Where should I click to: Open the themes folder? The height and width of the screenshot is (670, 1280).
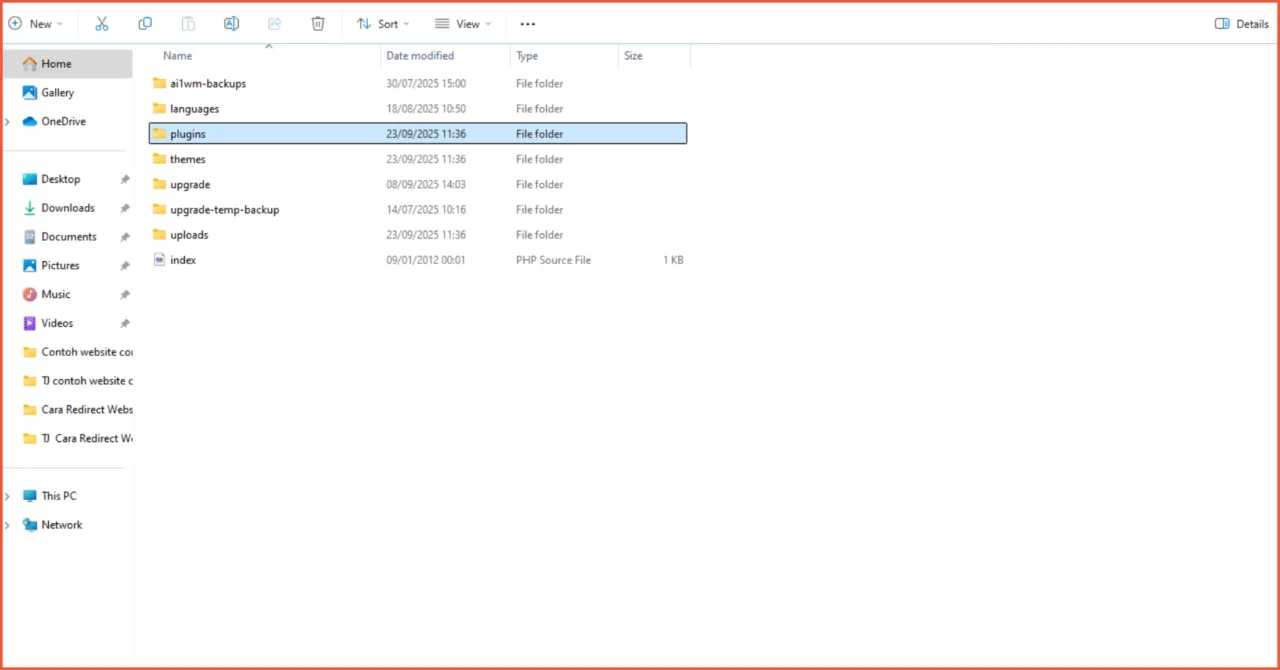pyautogui.click(x=188, y=159)
